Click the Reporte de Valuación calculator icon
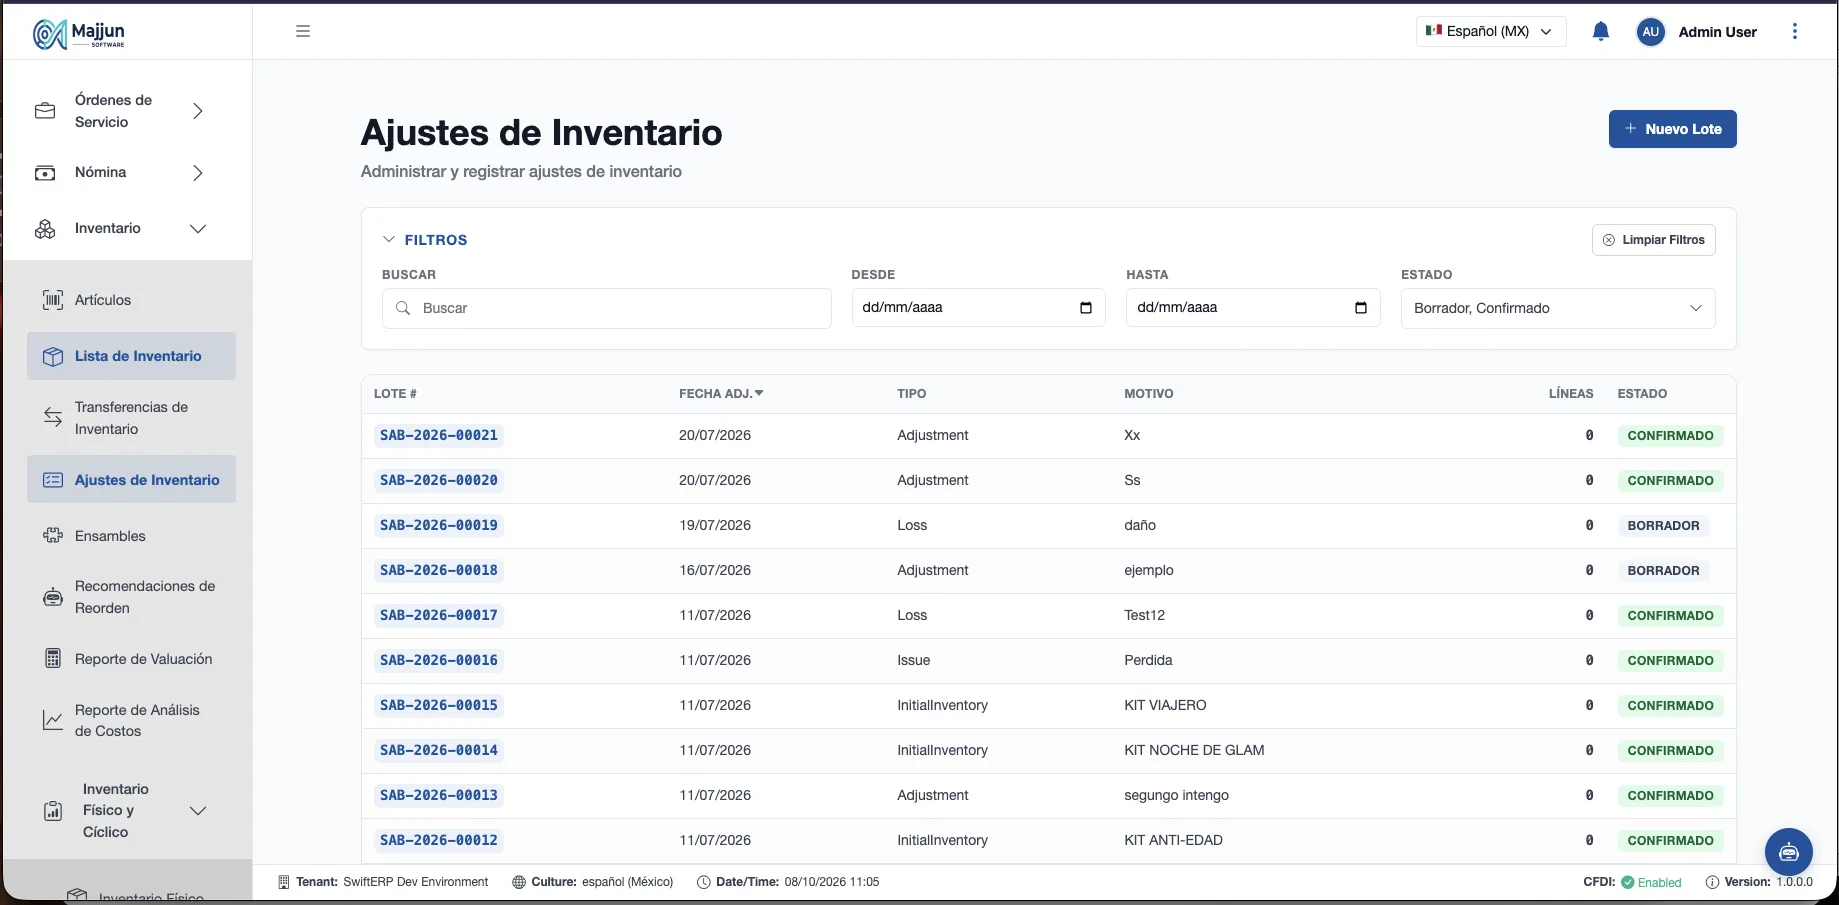Screen dimensions: 1839x905 53,659
